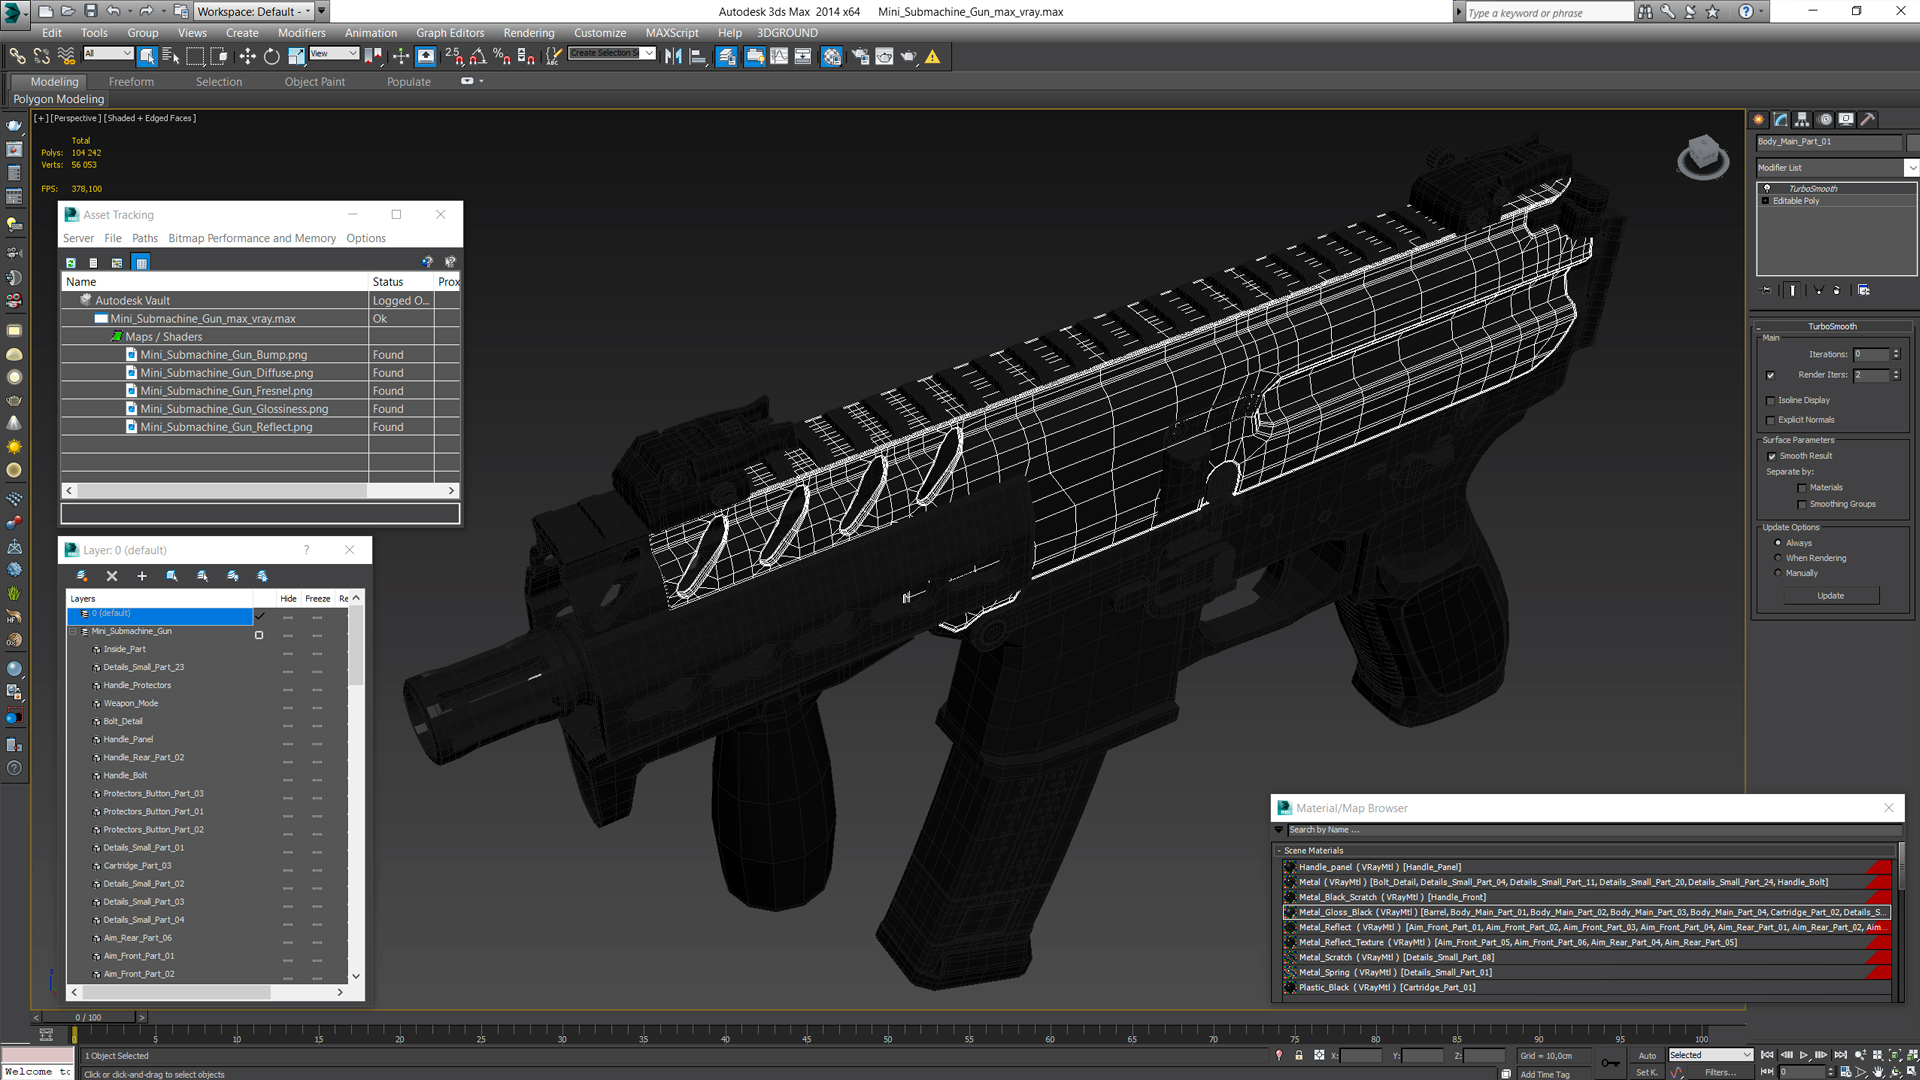Image resolution: width=1920 pixels, height=1080 pixels.
Task: Click Delete Layer X icon in Layer window
Action: click(112, 576)
